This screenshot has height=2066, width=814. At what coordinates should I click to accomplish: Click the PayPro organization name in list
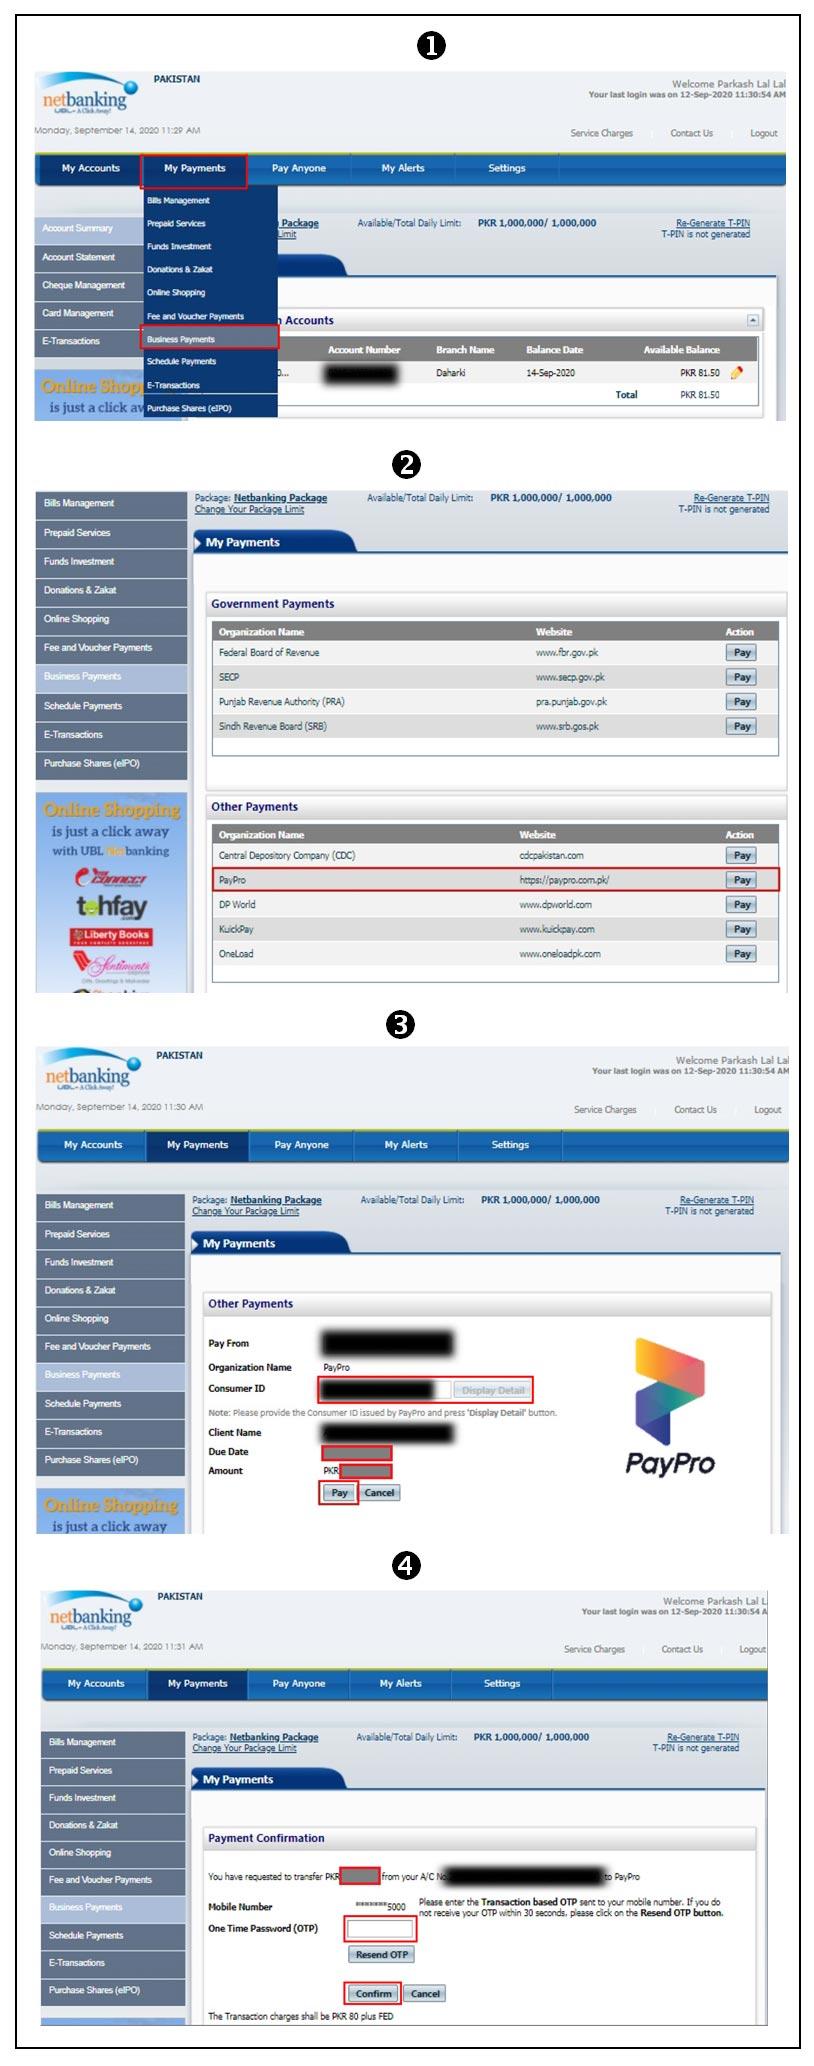pos(232,880)
